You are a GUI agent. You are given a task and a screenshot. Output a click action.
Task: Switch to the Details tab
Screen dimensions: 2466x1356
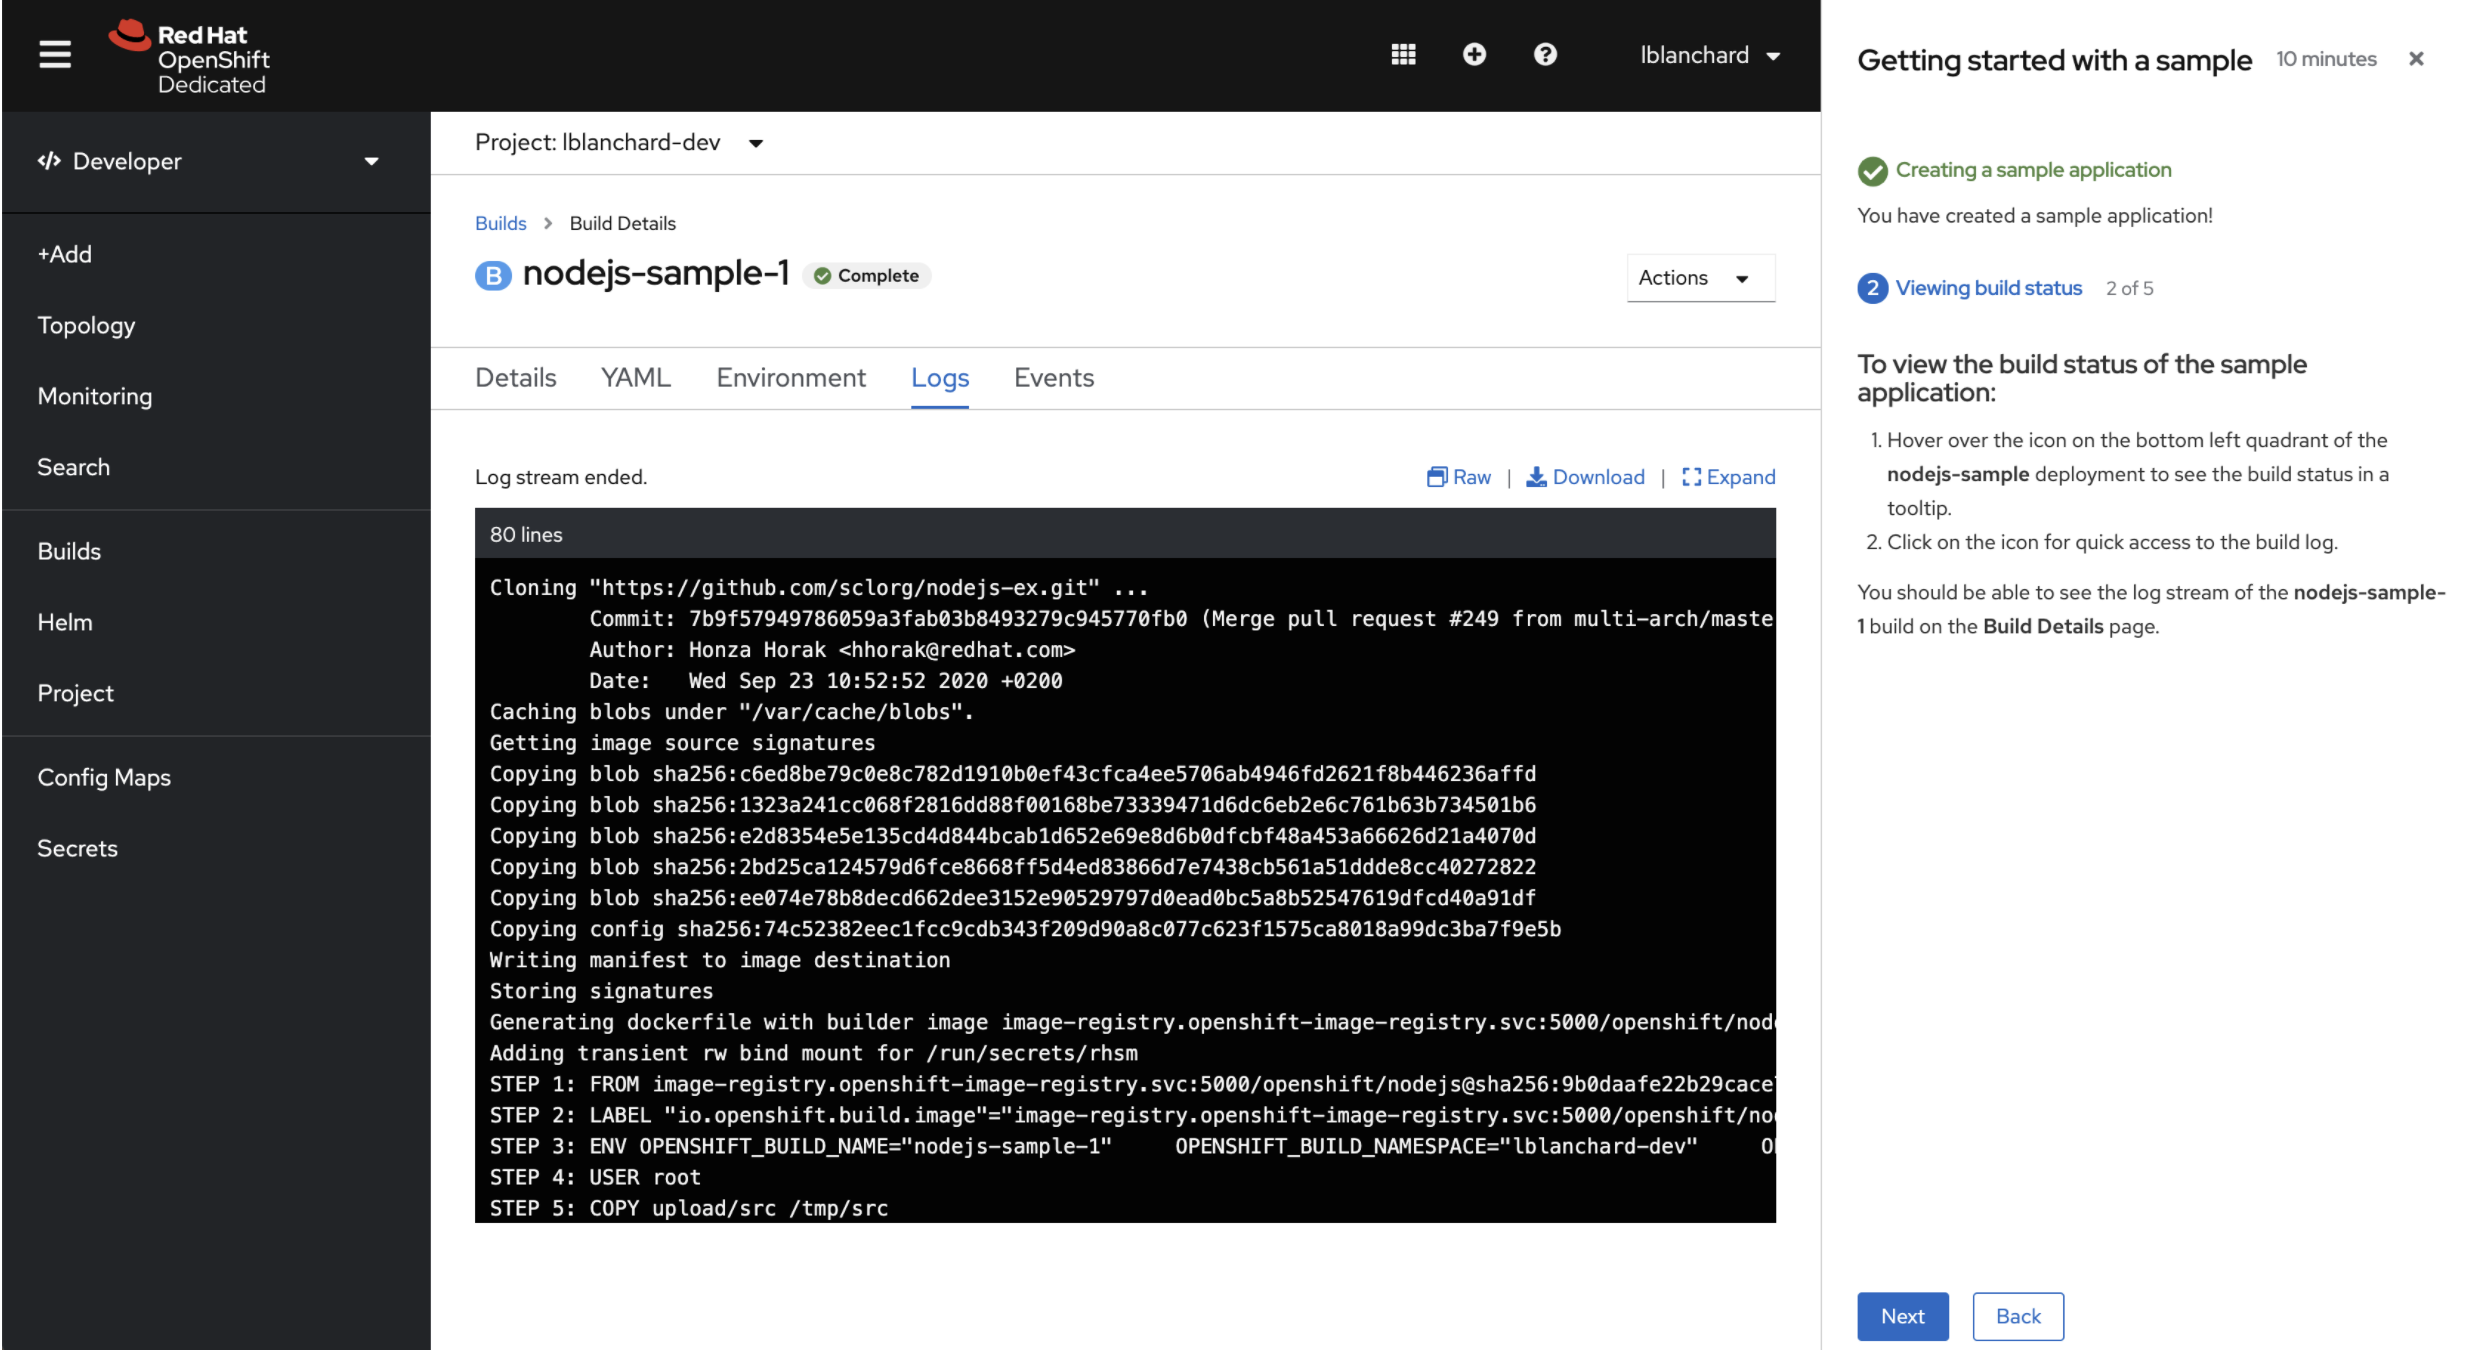tap(515, 378)
